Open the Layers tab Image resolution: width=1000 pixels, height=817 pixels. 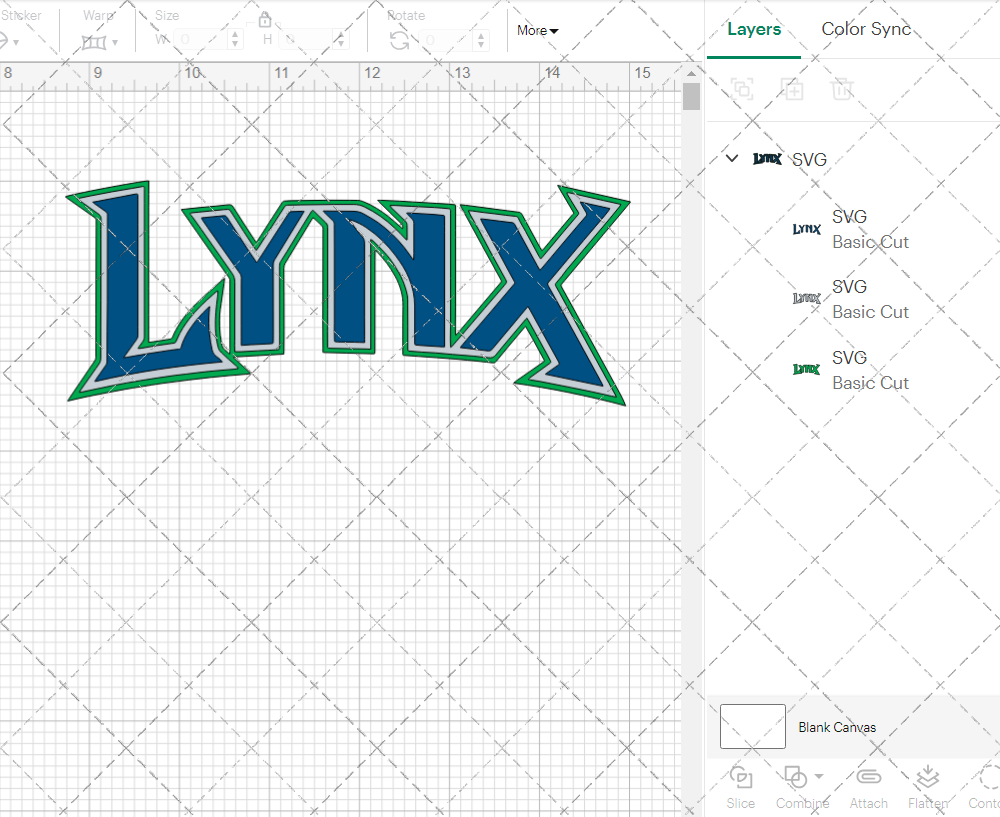tap(754, 29)
